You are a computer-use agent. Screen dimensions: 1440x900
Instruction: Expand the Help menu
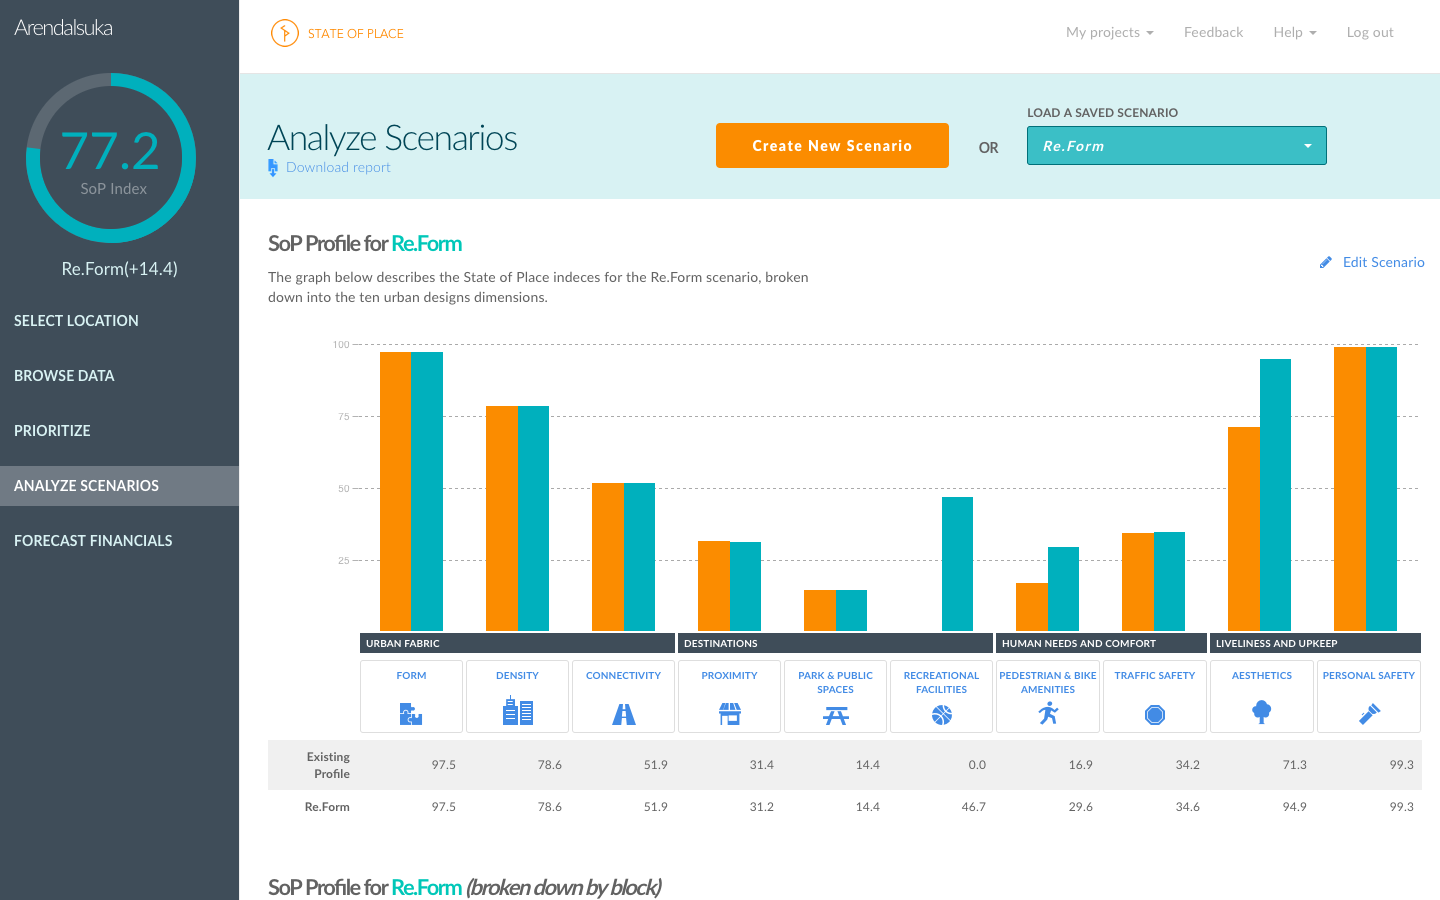click(1295, 32)
